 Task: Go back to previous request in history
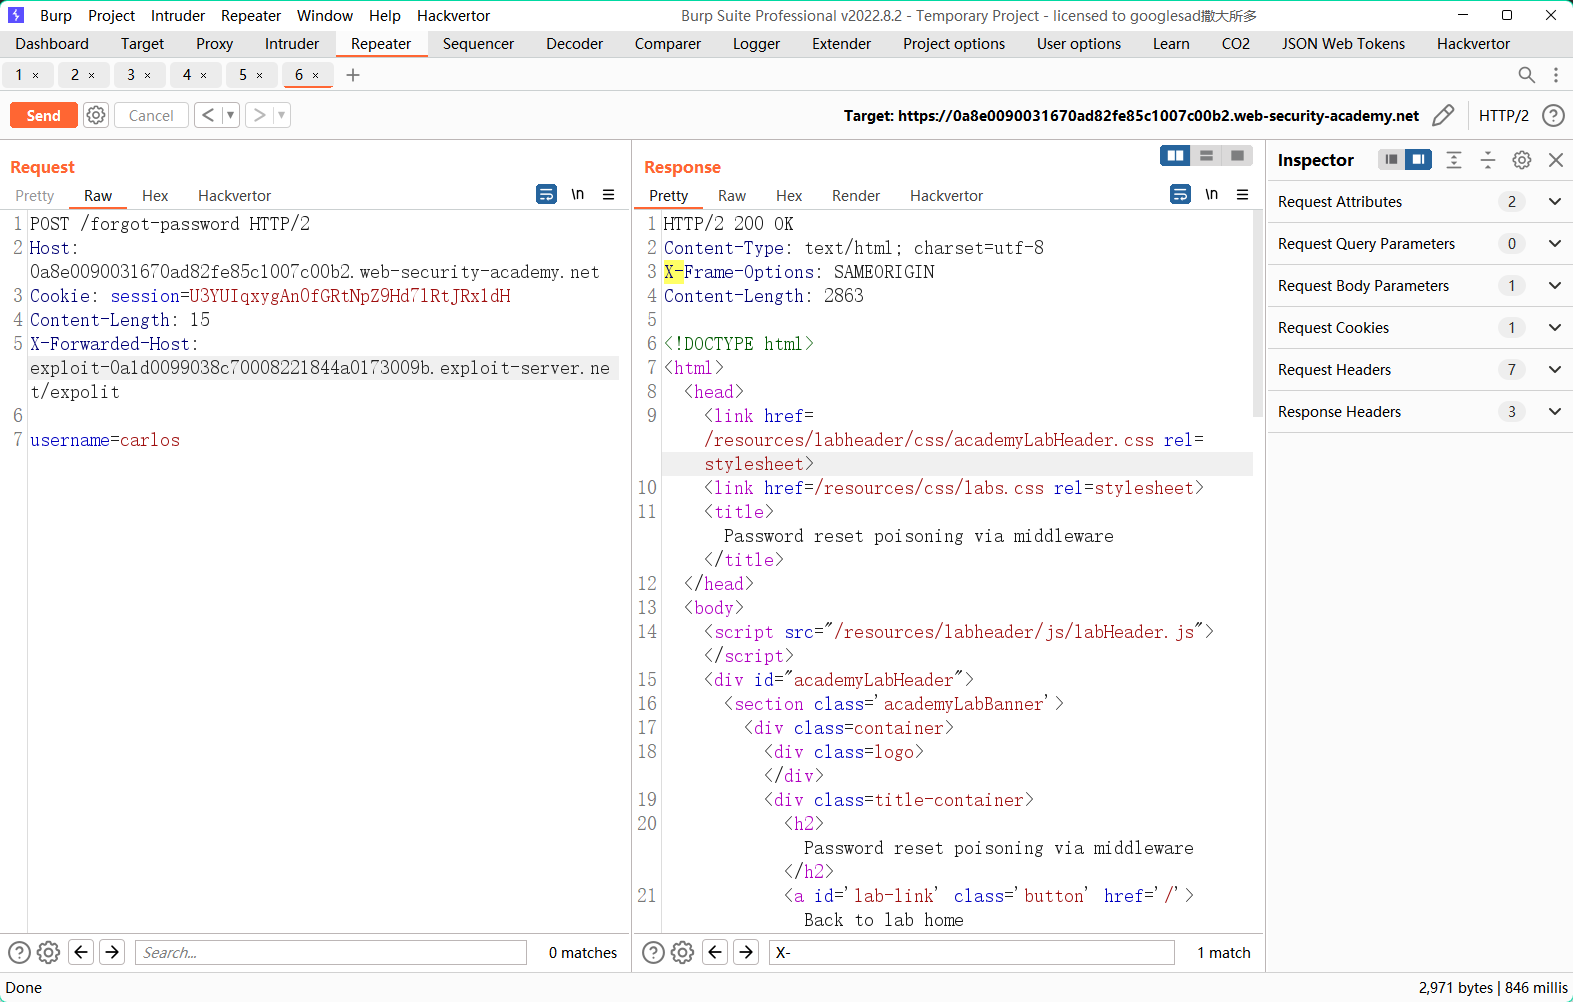pos(208,115)
